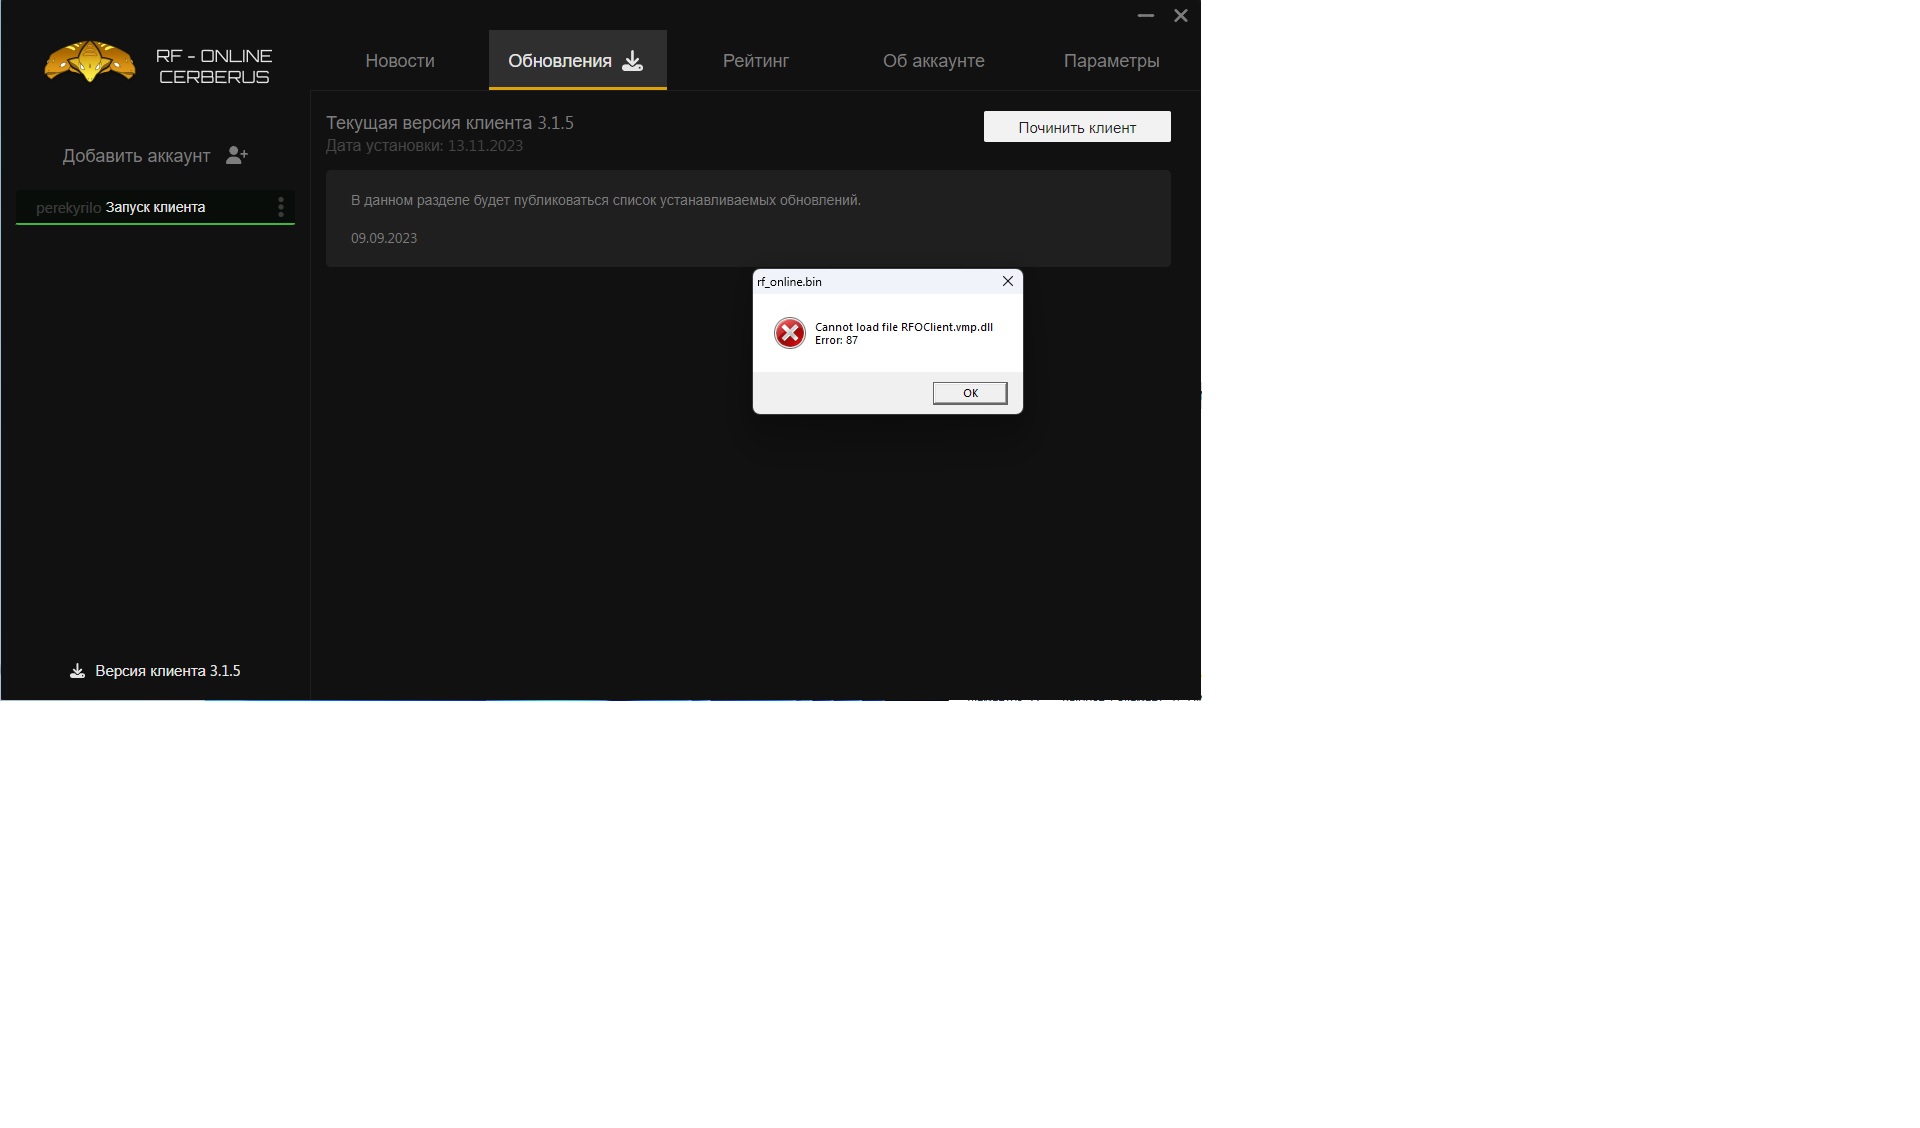This screenshot has width=1920, height=1128.
Task: Click the download icon on the Обновления tab
Action: 632,61
